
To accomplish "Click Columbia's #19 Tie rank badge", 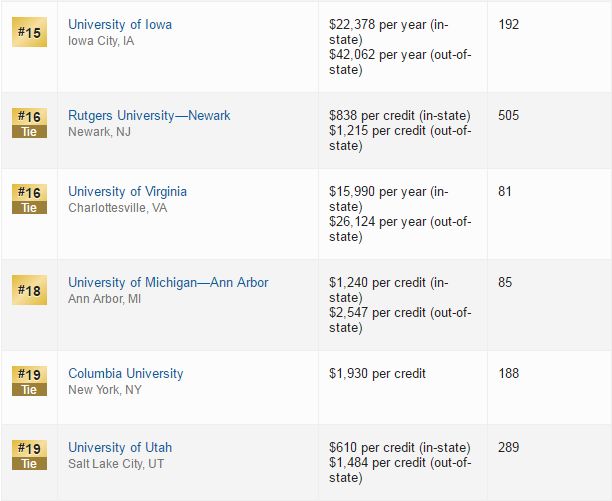I will pos(29,381).
